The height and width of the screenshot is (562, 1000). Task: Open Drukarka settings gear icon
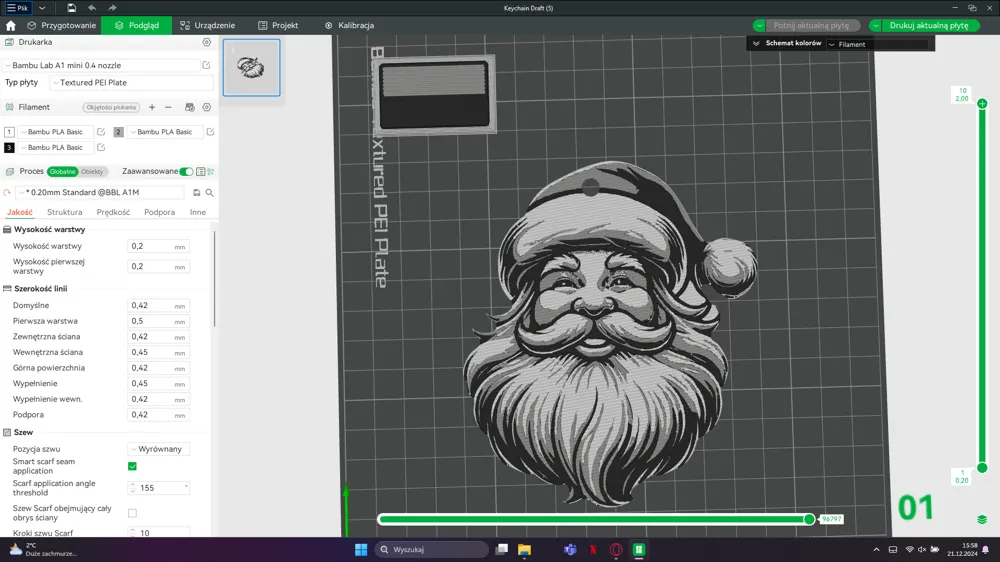pyautogui.click(x=207, y=42)
